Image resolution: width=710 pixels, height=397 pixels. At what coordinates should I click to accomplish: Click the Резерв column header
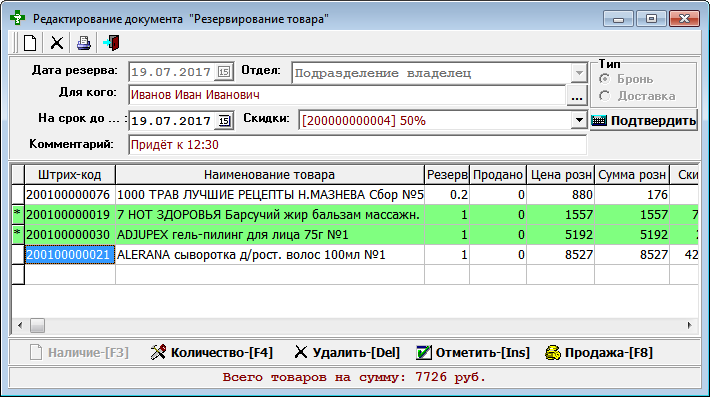point(447,175)
